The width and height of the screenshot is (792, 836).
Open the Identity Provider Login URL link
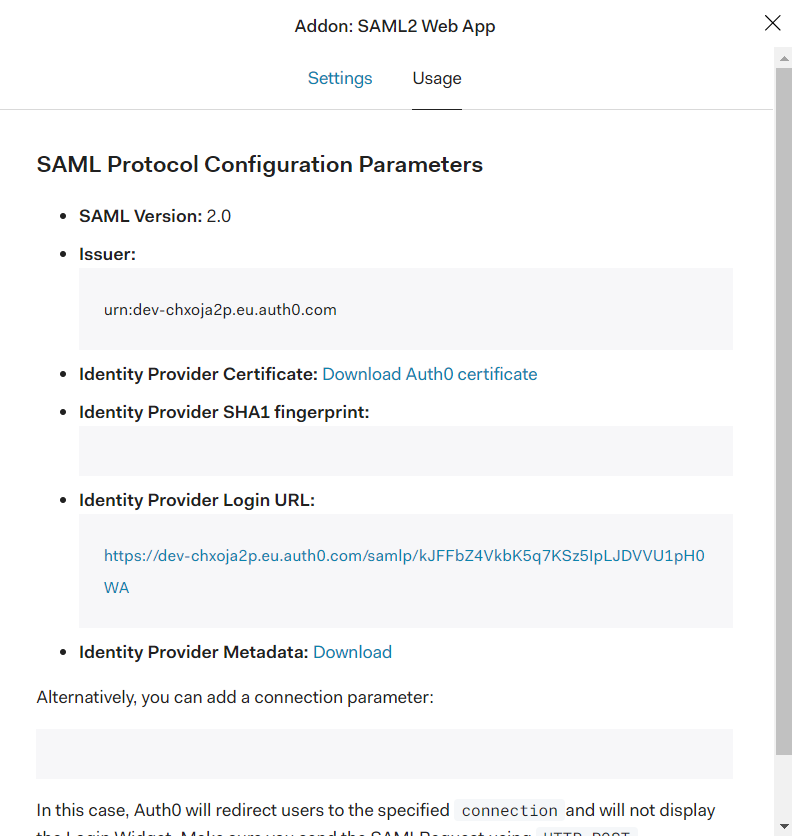pyautogui.click(x=404, y=572)
